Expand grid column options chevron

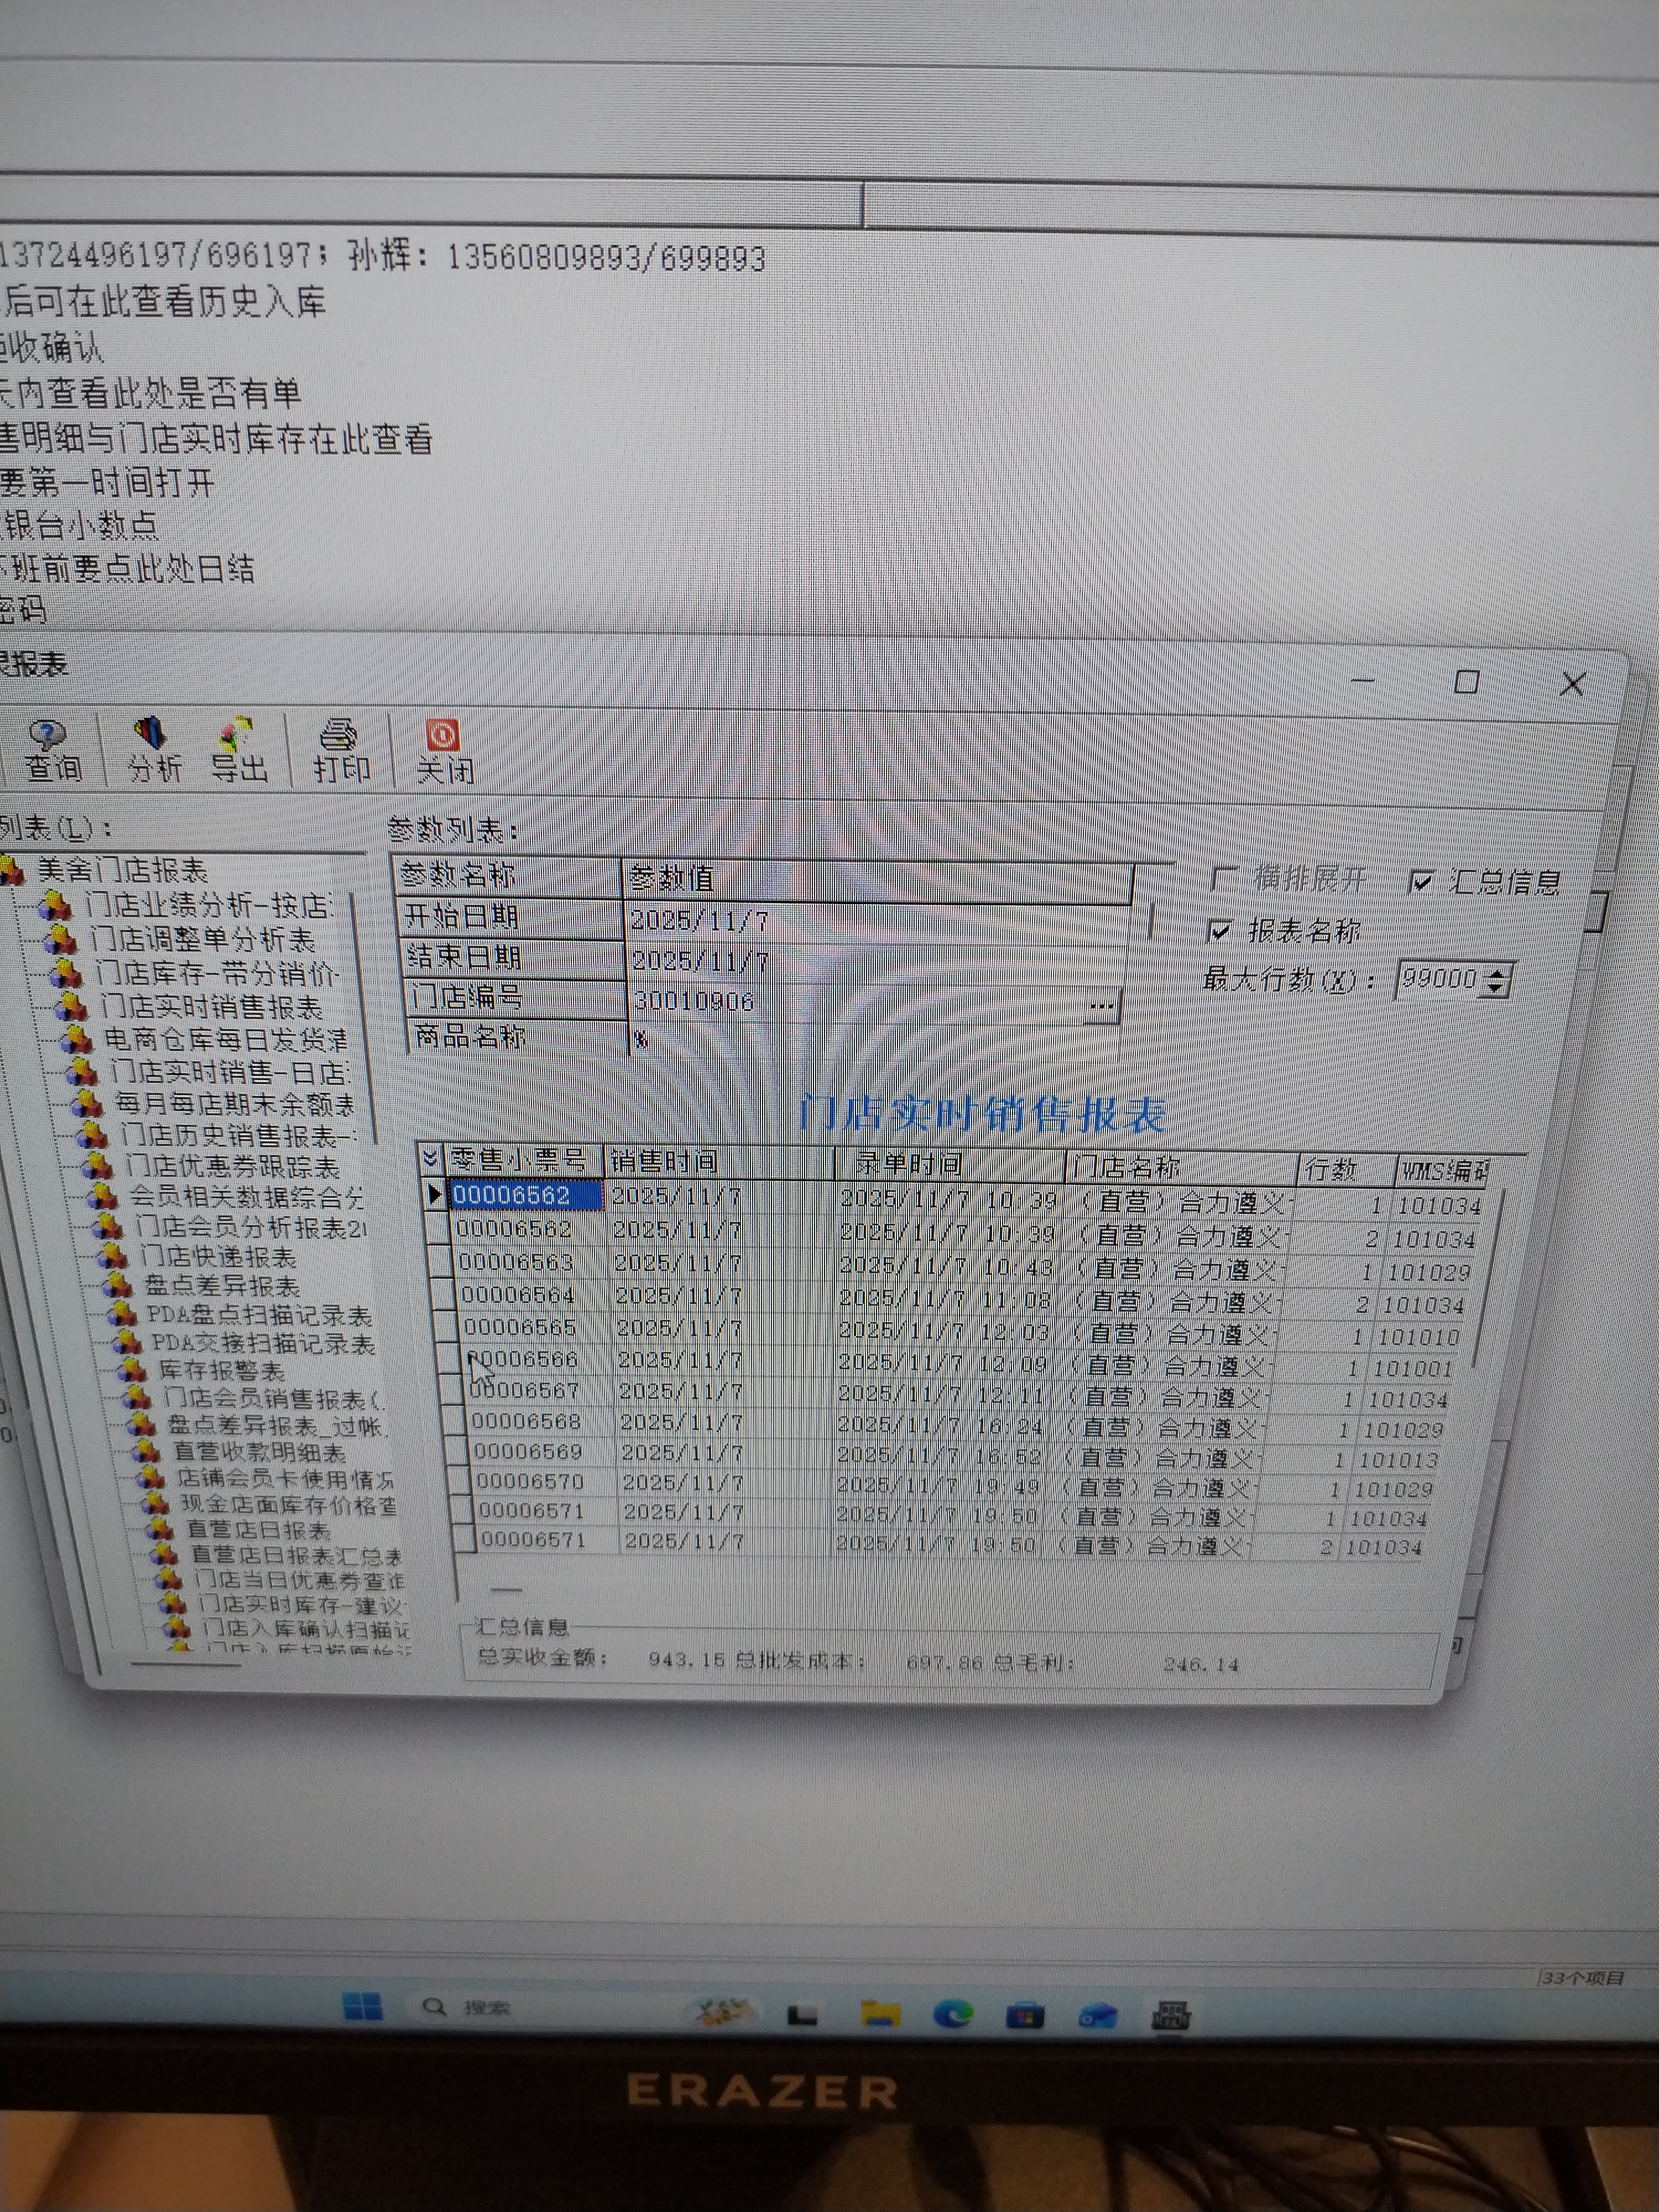click(430, 1159)
